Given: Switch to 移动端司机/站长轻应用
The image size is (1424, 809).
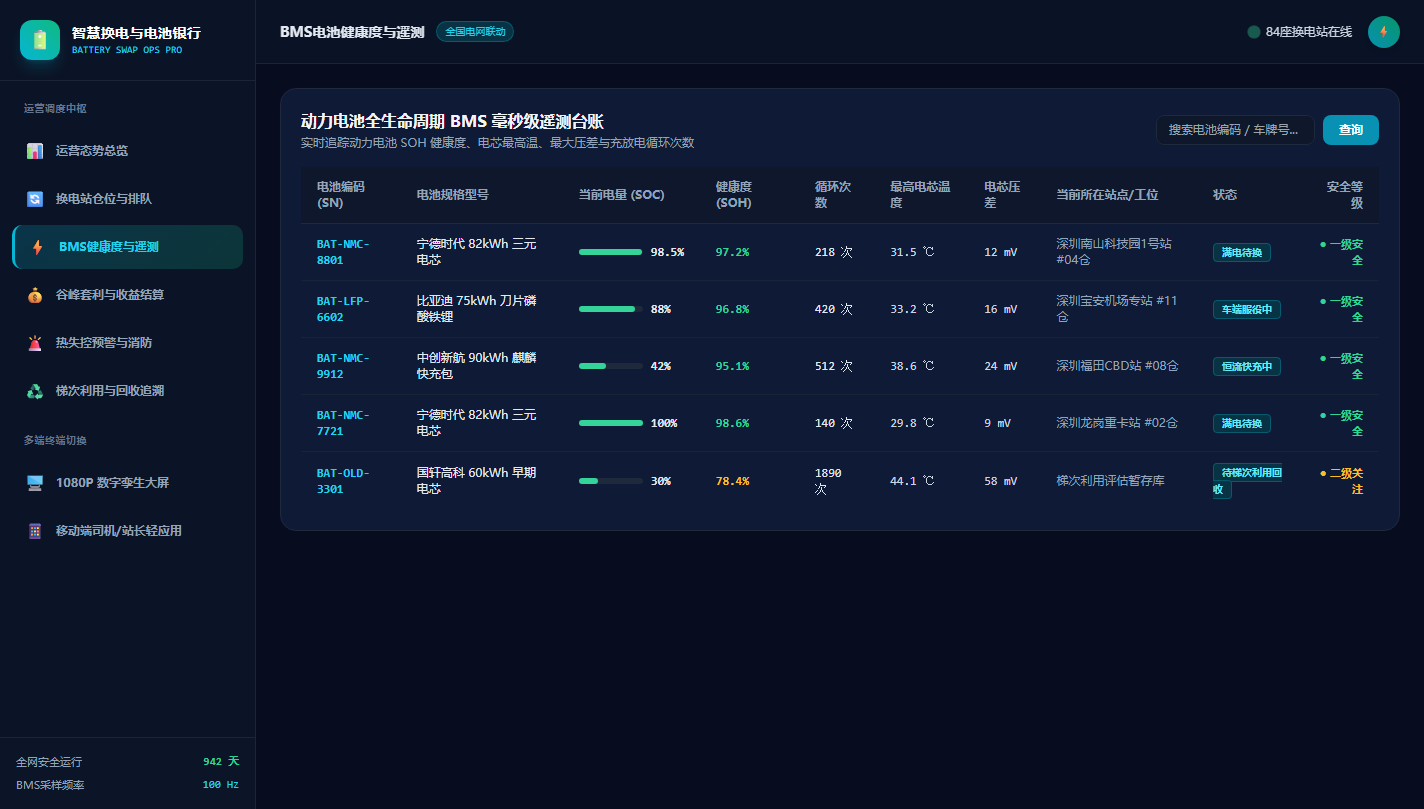Looking at the screenshot, I should tap(127, 531).
